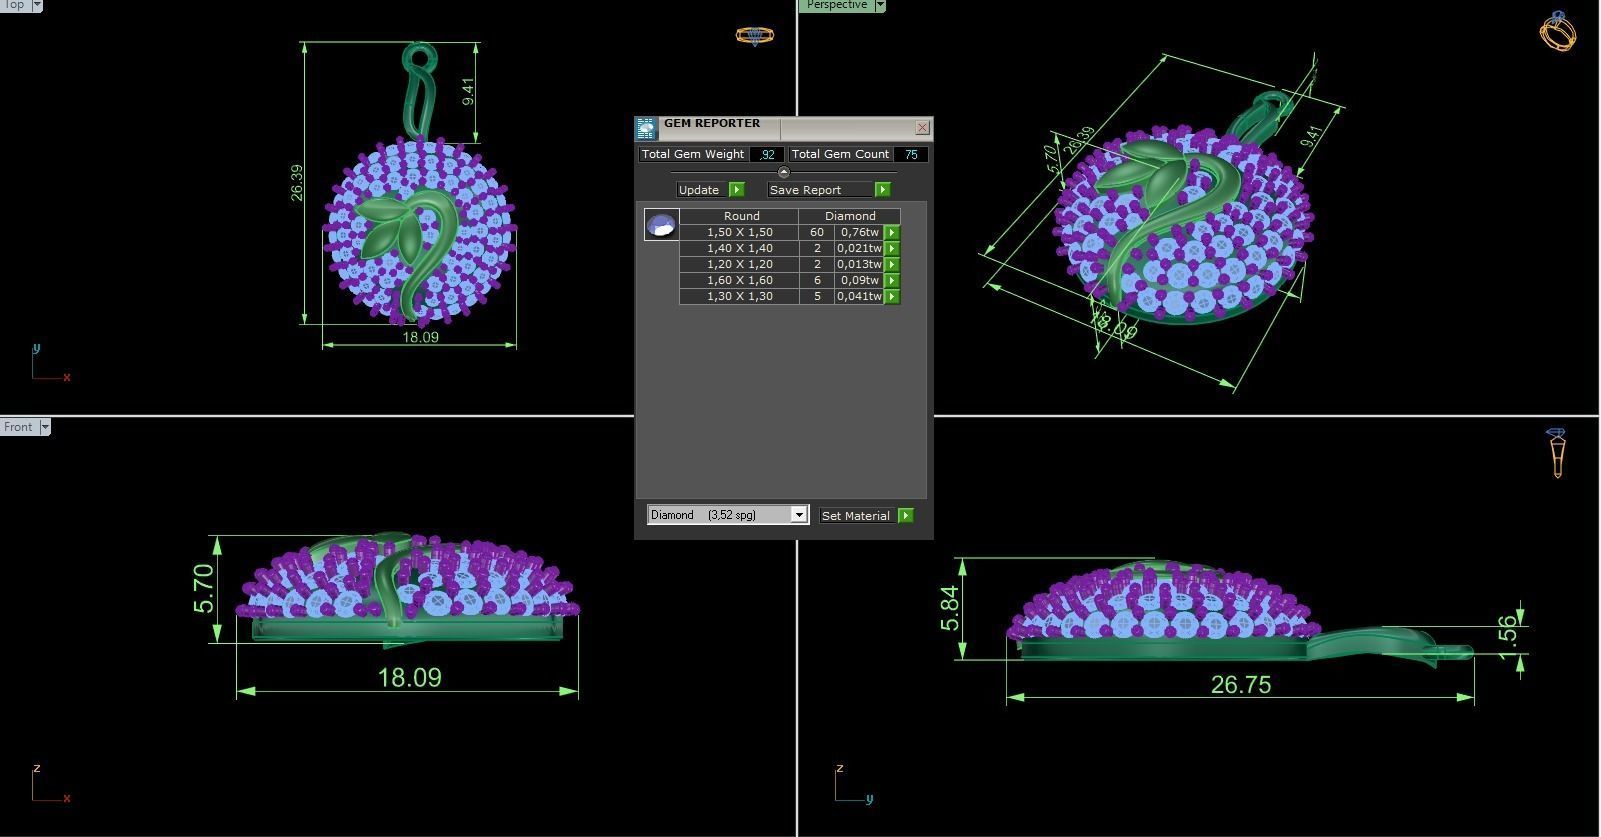1601x837 pixels.
Task: Click the 0,013tw weight cell
Action: click(860, 264)
